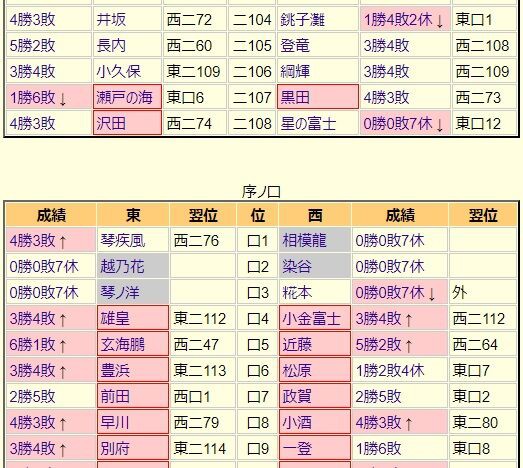Open the 糀本 wrestler link

click(297, 293)
